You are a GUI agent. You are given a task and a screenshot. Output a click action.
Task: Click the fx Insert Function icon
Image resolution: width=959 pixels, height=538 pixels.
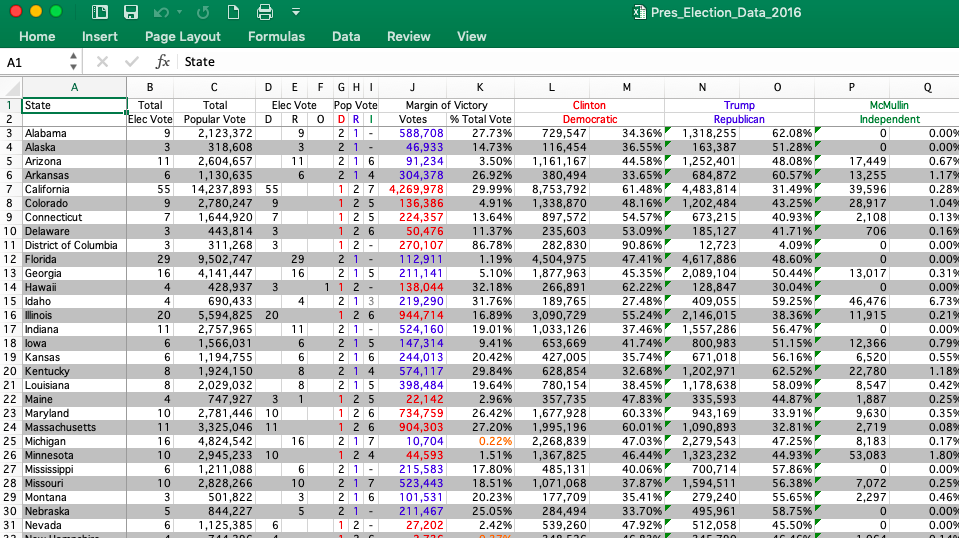(x=163, y=62)
